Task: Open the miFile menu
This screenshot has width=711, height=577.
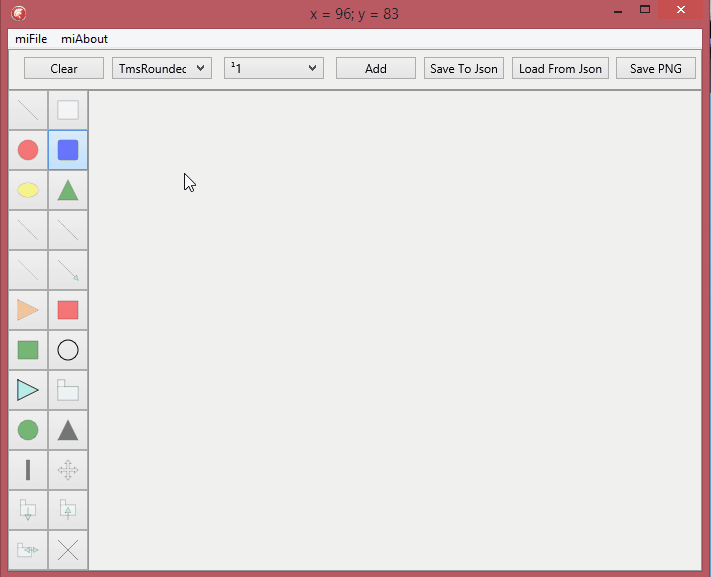Action: (31, 39)
